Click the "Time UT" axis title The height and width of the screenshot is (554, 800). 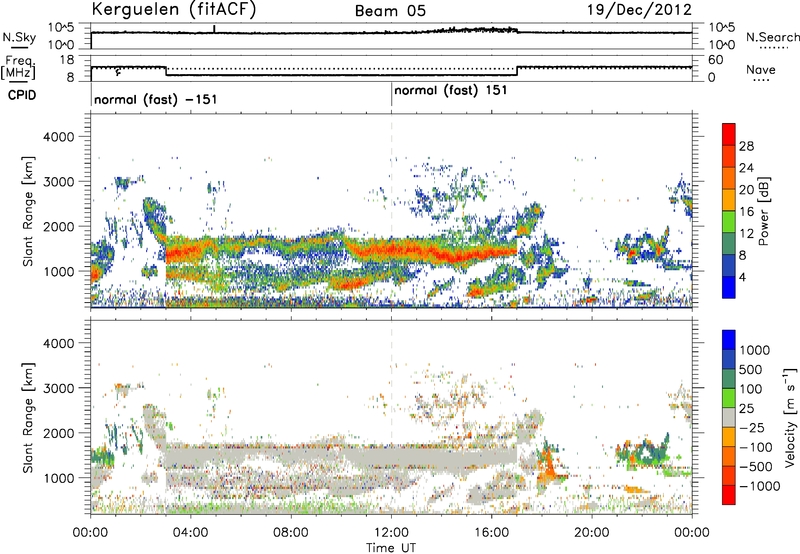pos(391,548)
